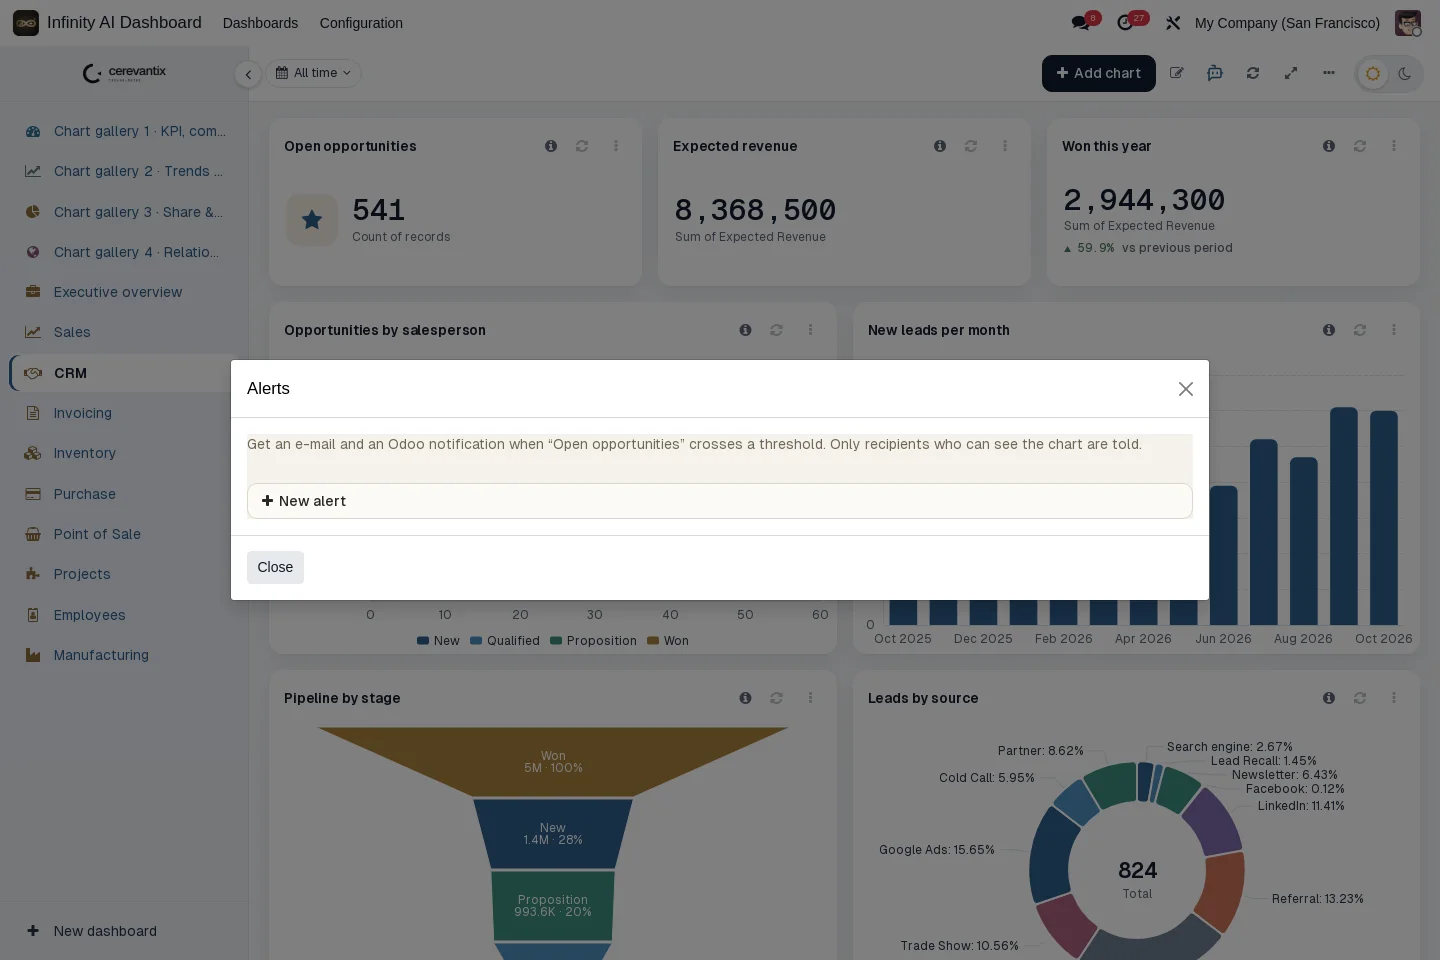
Task: Open the Dashboards menu
Action: point(260,23)
